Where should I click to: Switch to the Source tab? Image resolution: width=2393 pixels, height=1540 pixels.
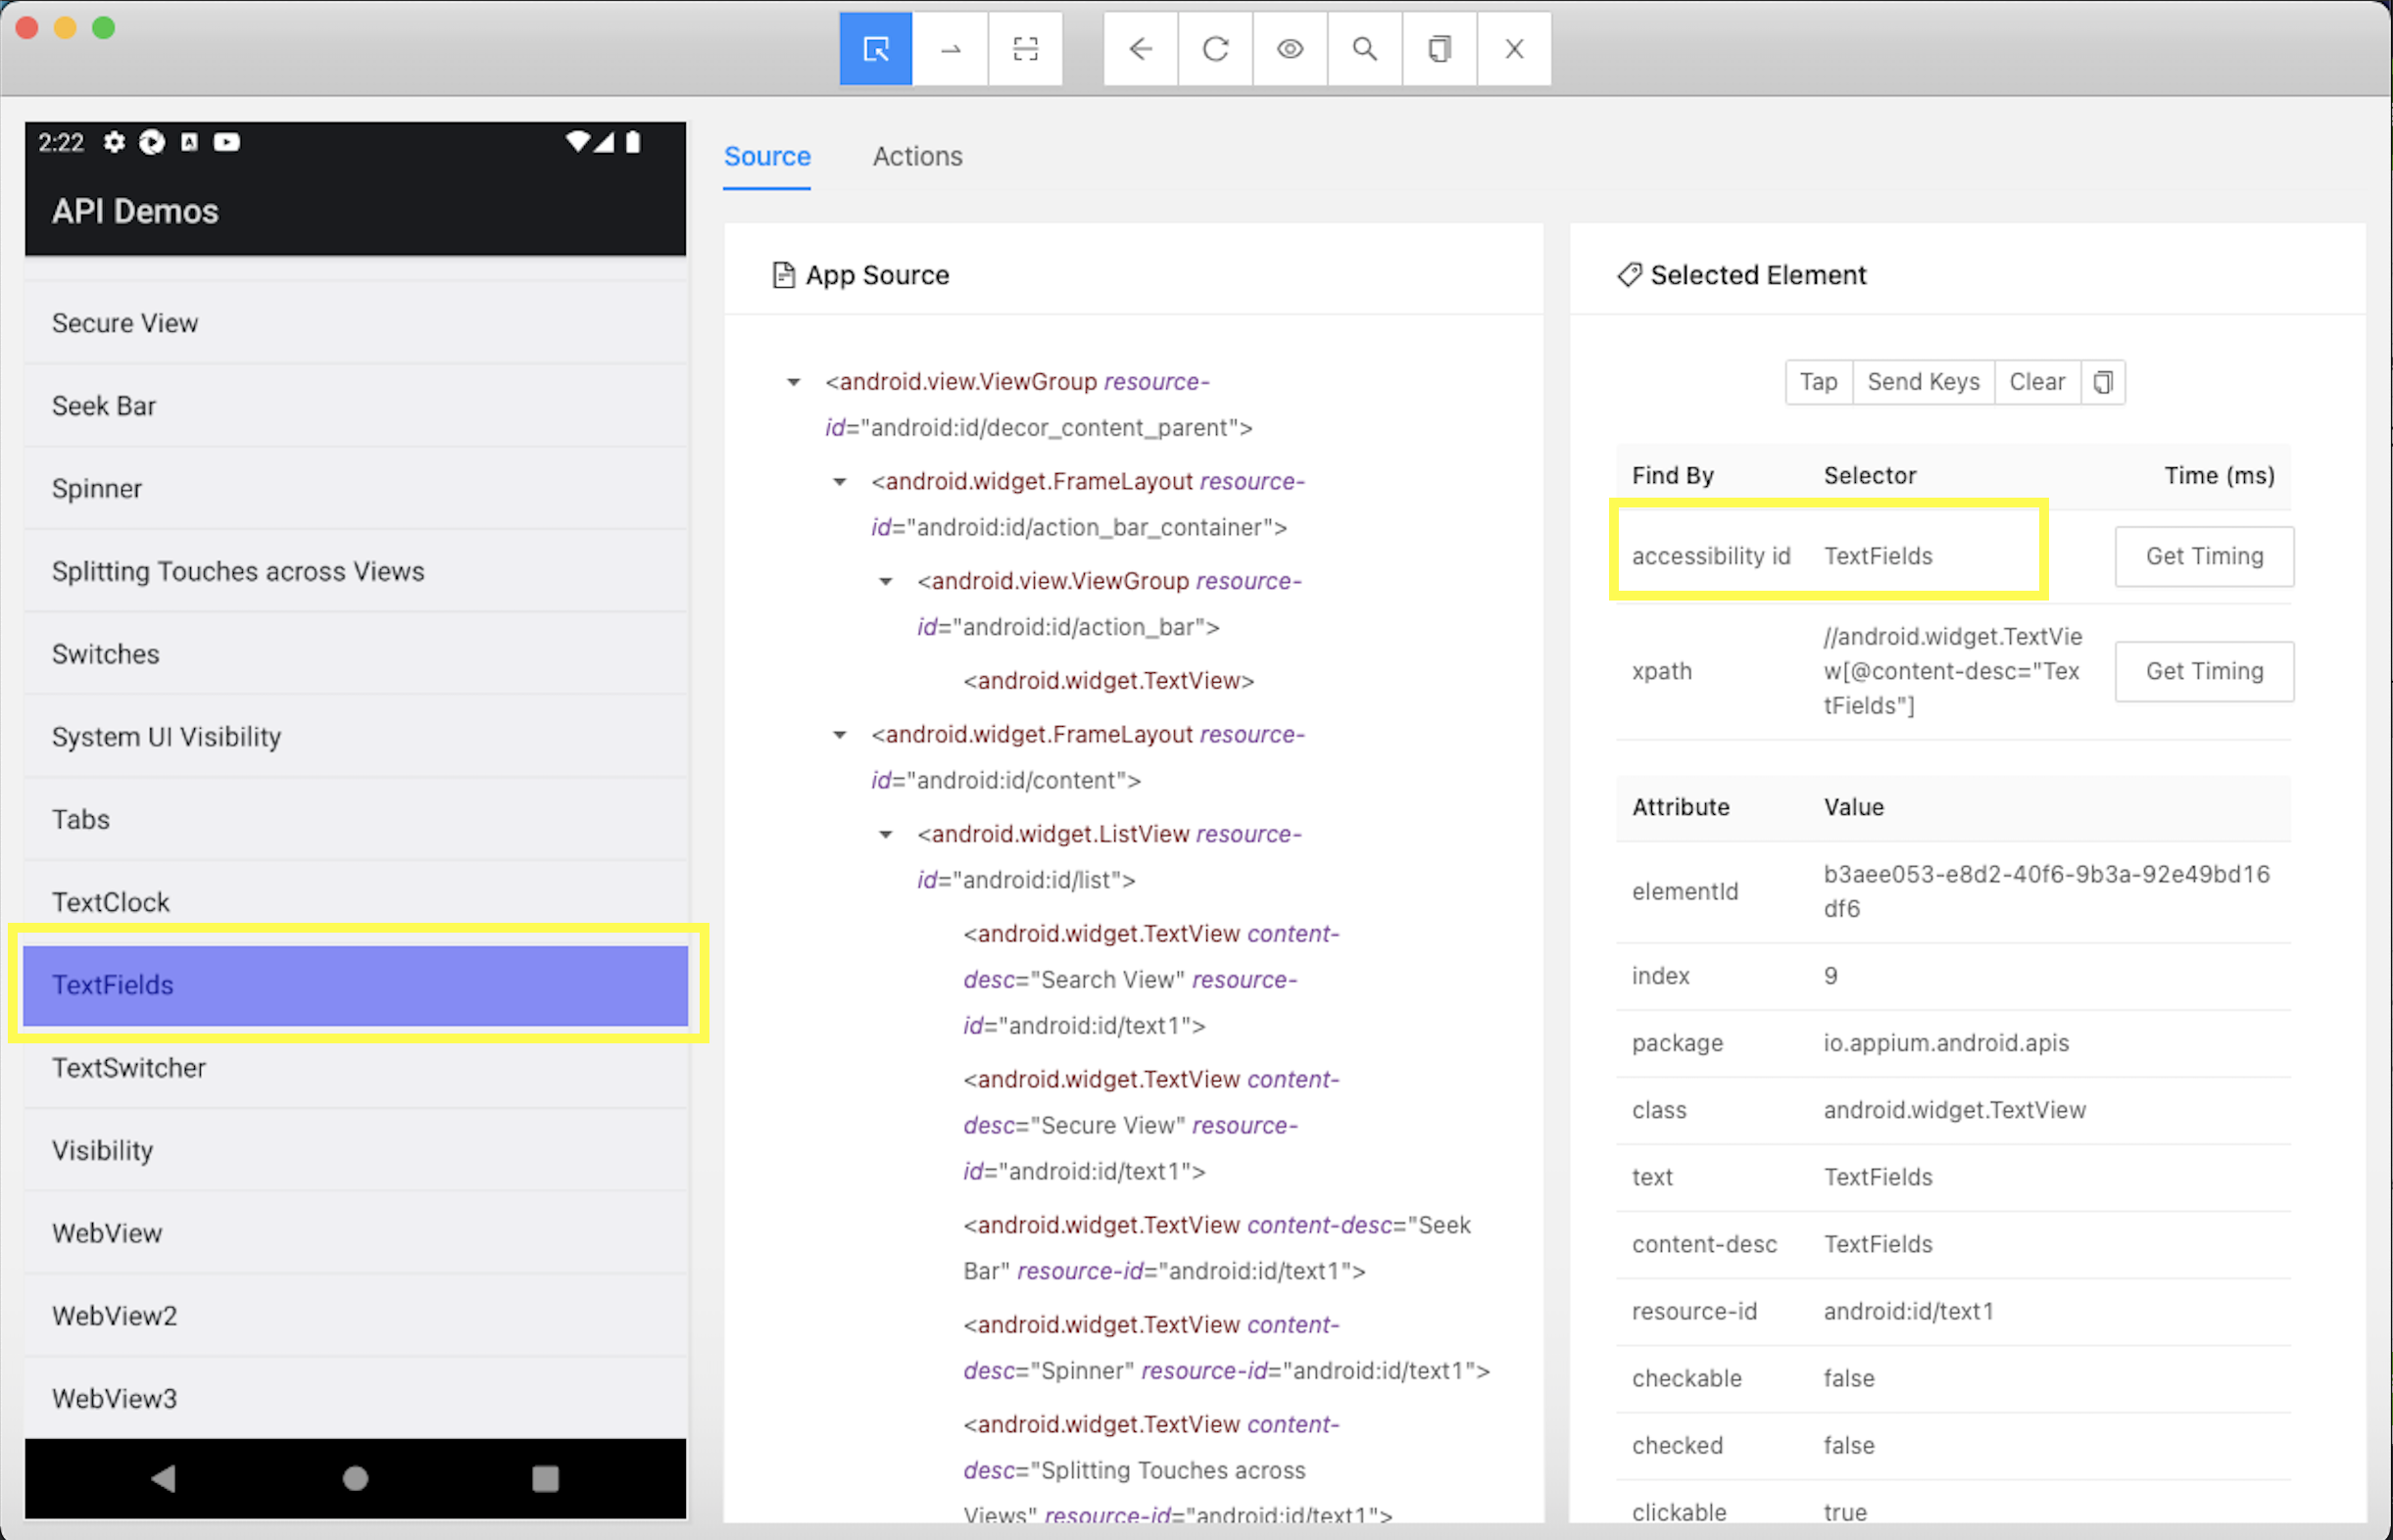click(x=767, y=156)
